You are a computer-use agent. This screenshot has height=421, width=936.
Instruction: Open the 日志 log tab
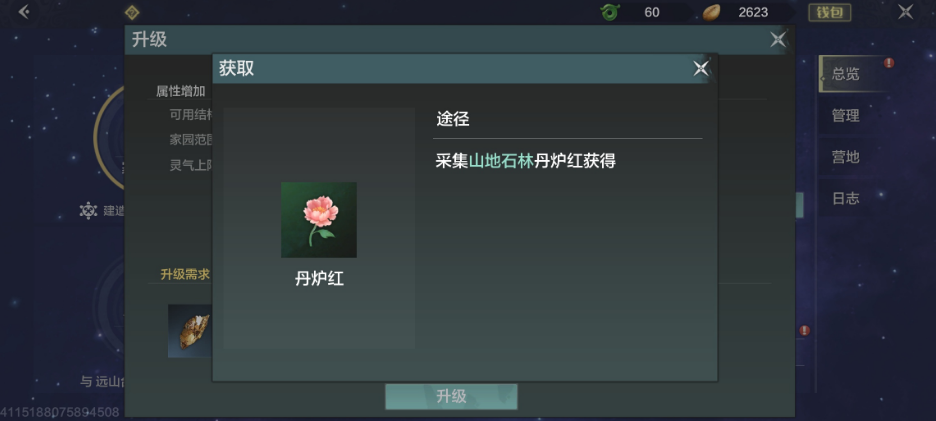coord(846,198)
